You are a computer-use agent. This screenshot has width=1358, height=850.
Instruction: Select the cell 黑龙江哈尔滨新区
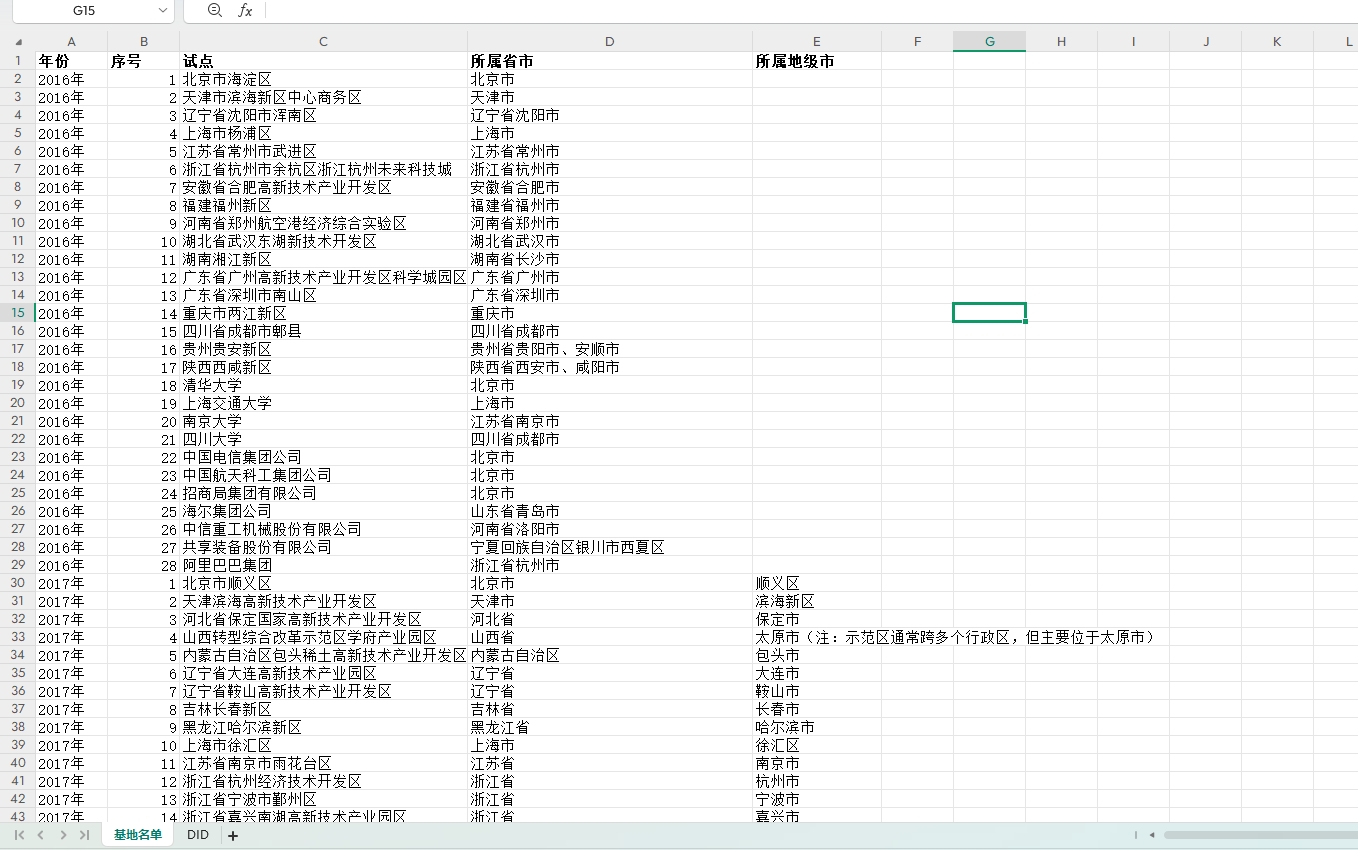point(324,727)
